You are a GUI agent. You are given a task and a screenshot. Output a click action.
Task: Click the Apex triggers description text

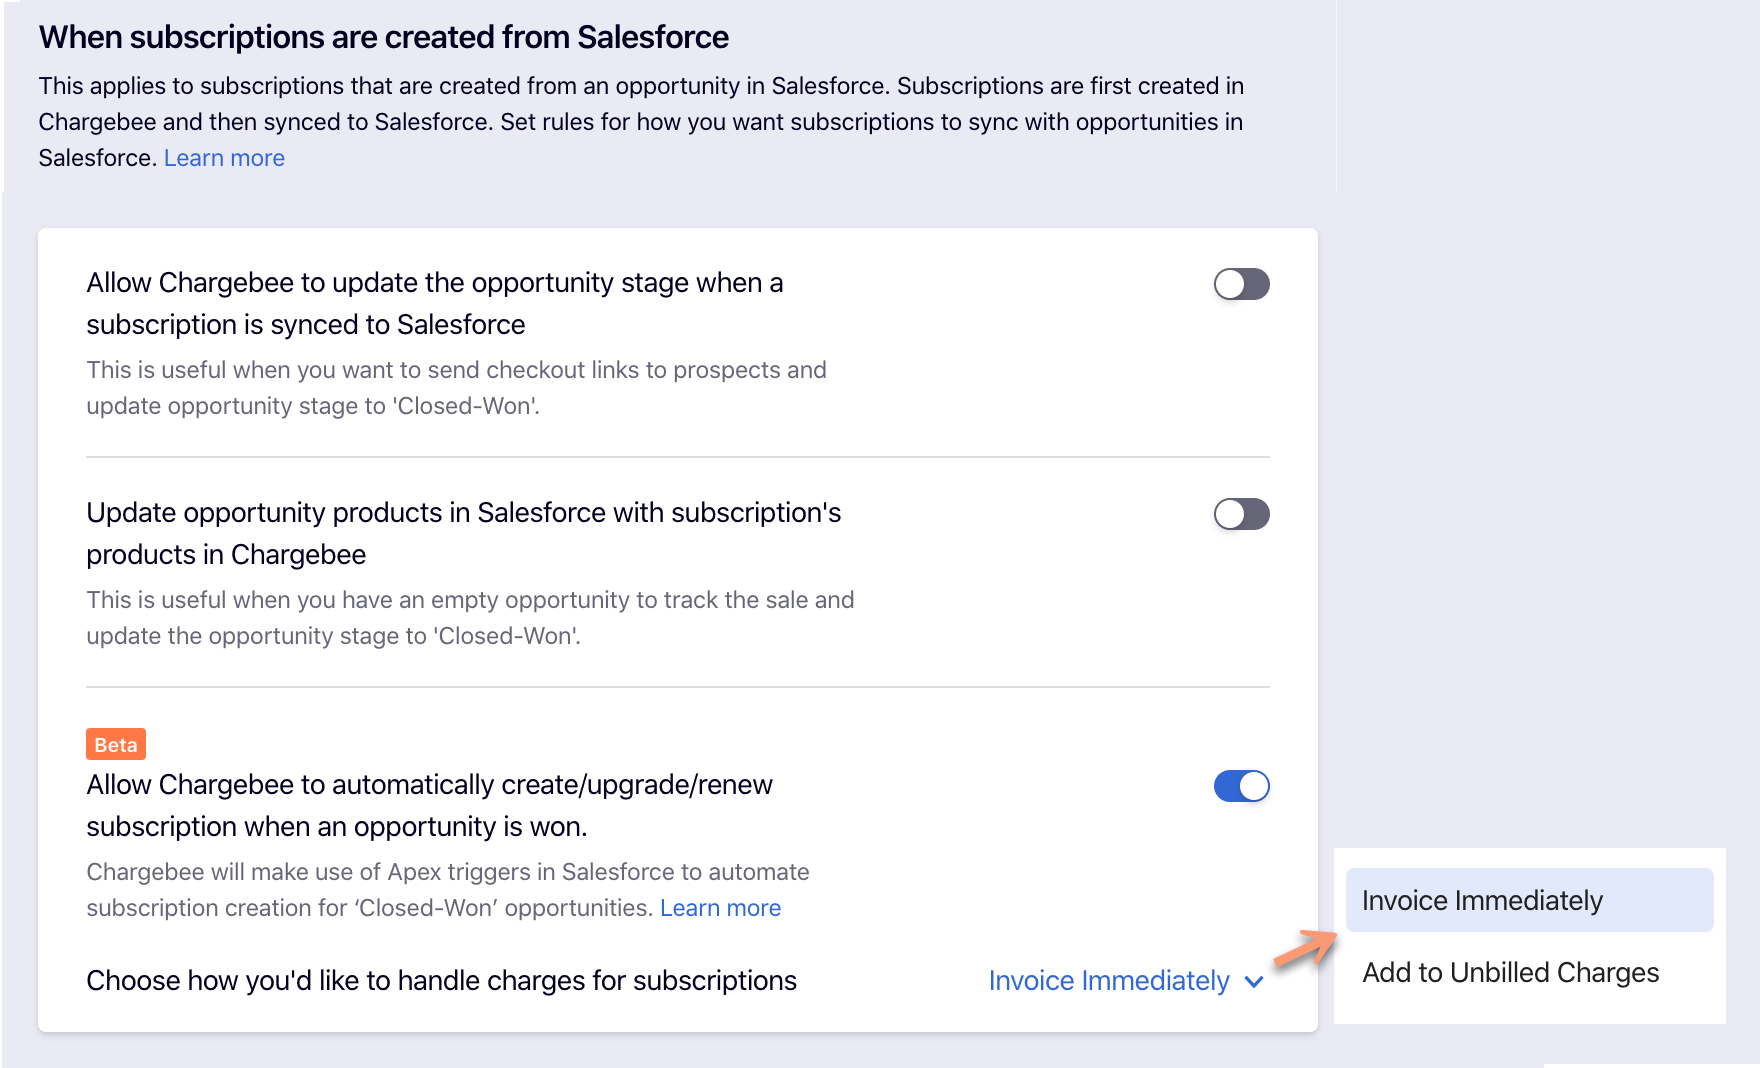pyautogui.click(x=447, y=872)
